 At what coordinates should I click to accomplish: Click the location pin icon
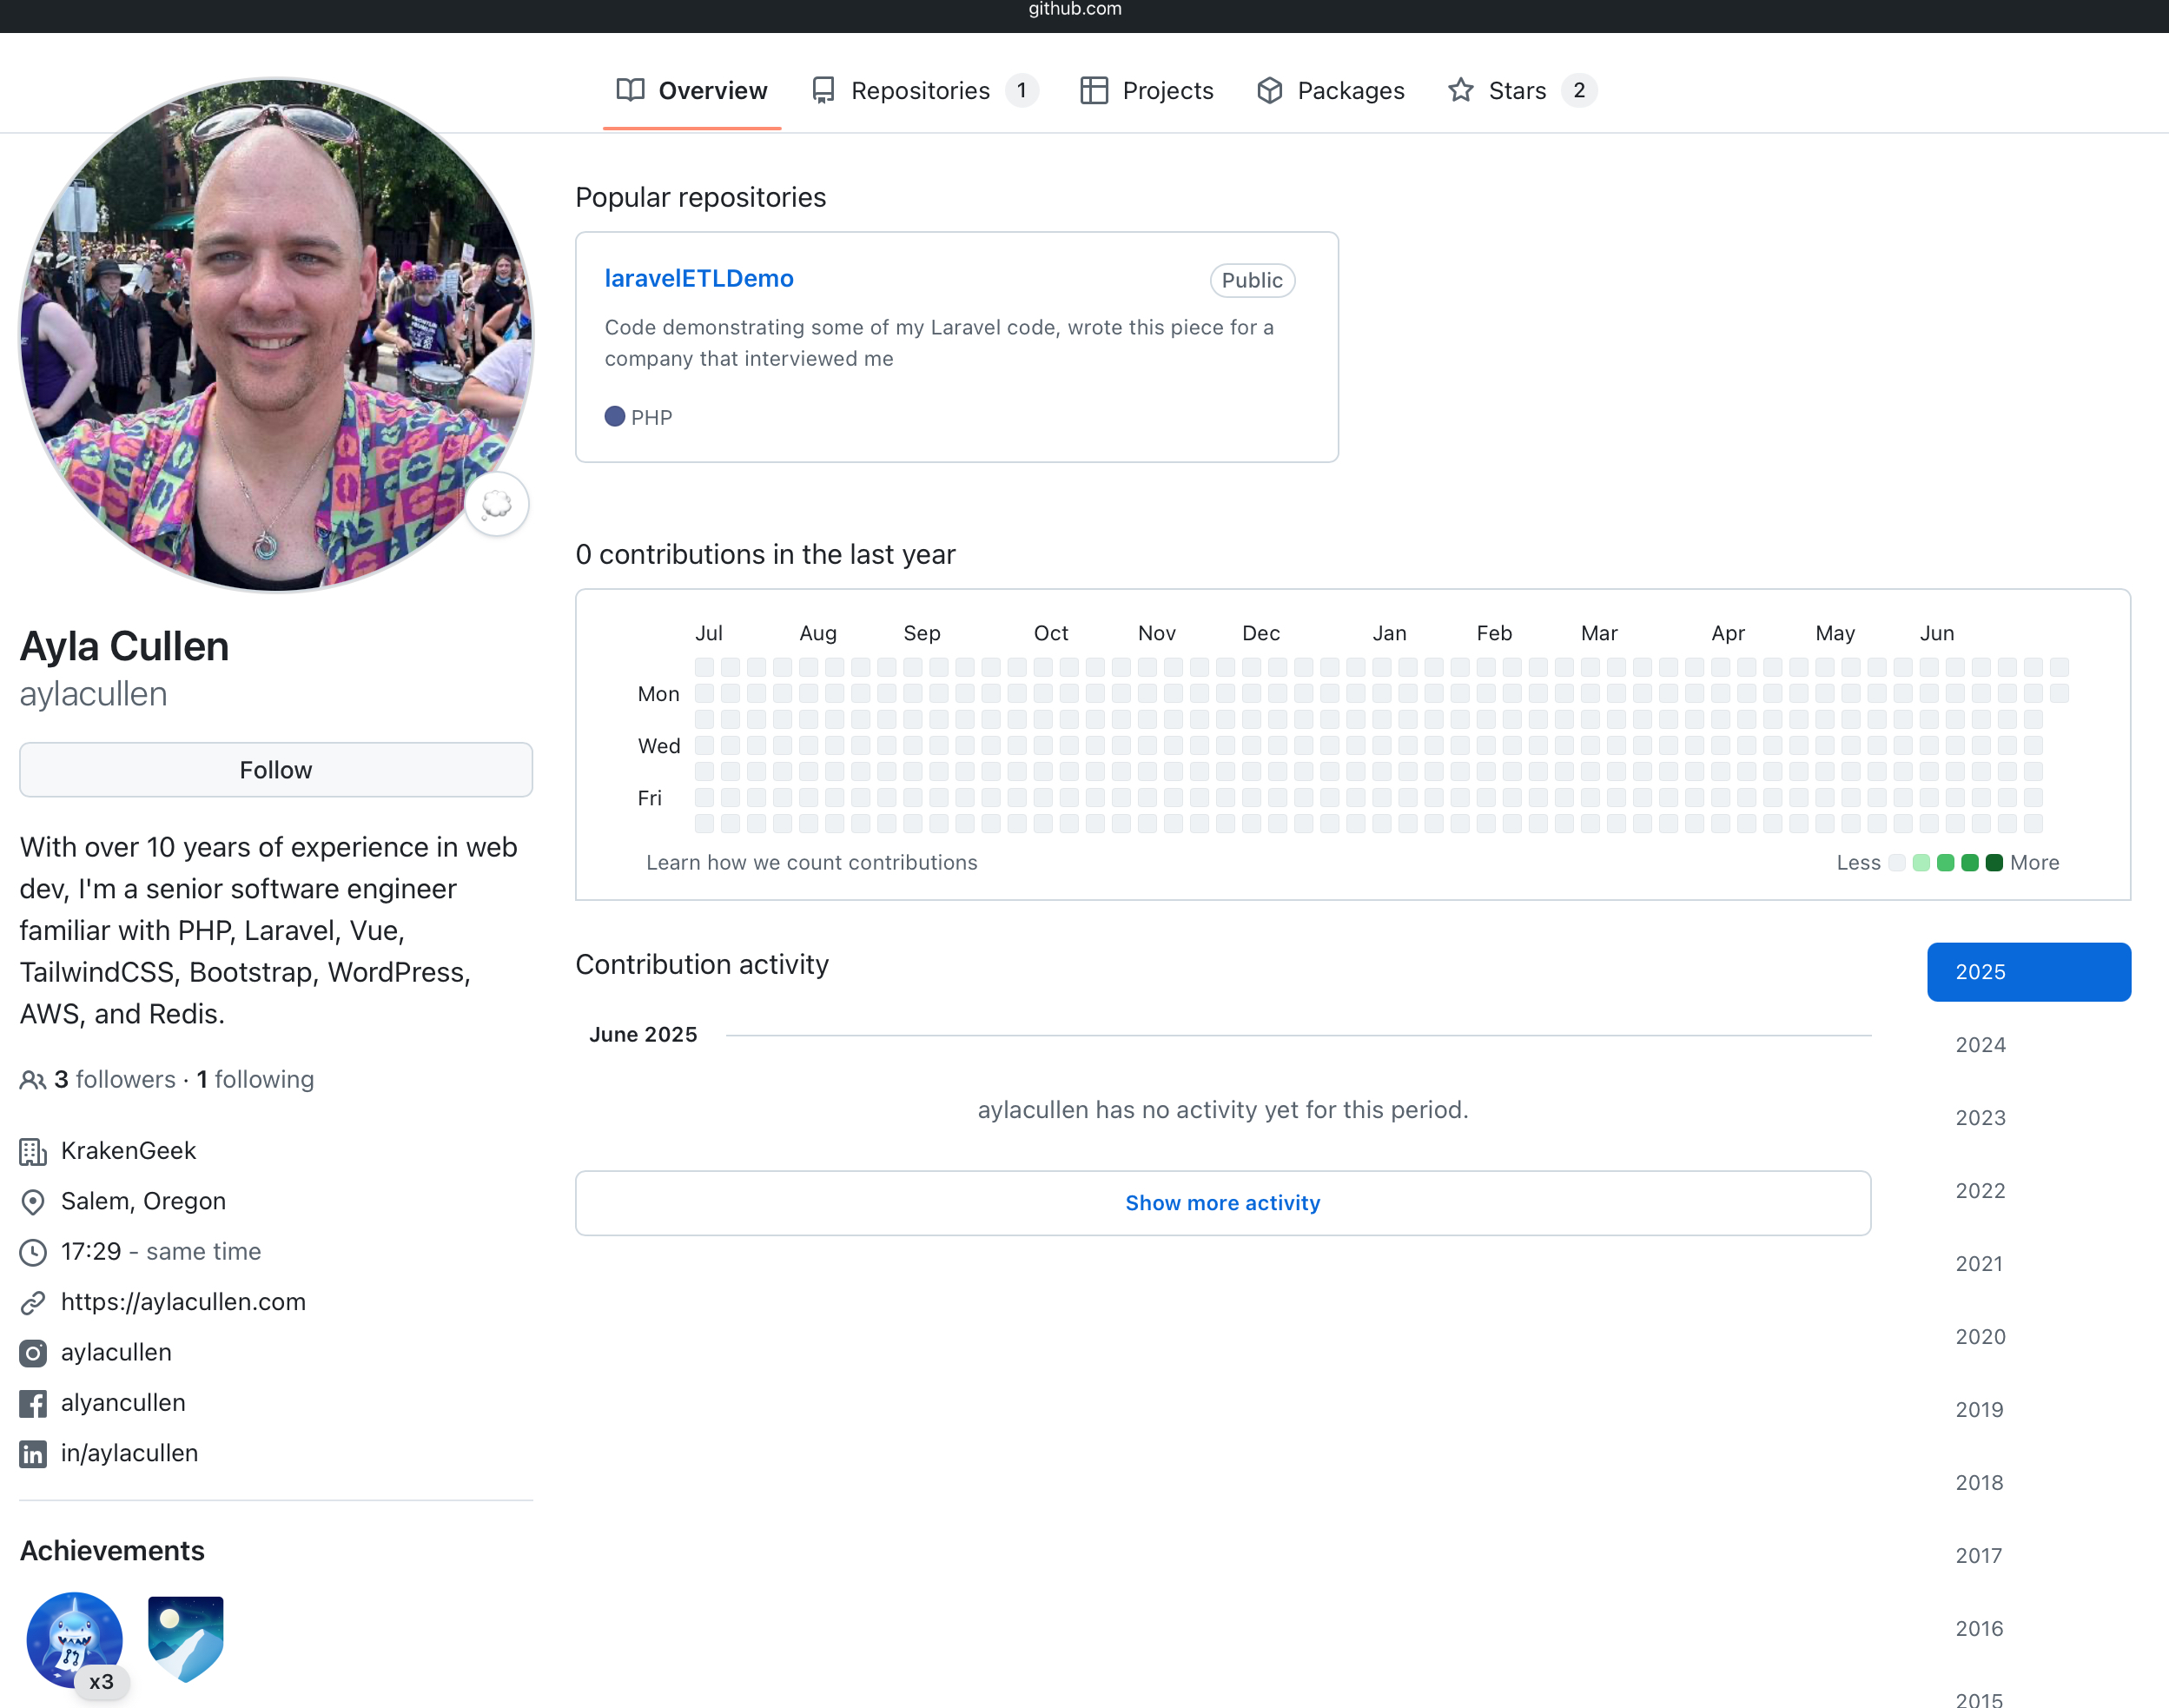click(x=33, y=1202)
